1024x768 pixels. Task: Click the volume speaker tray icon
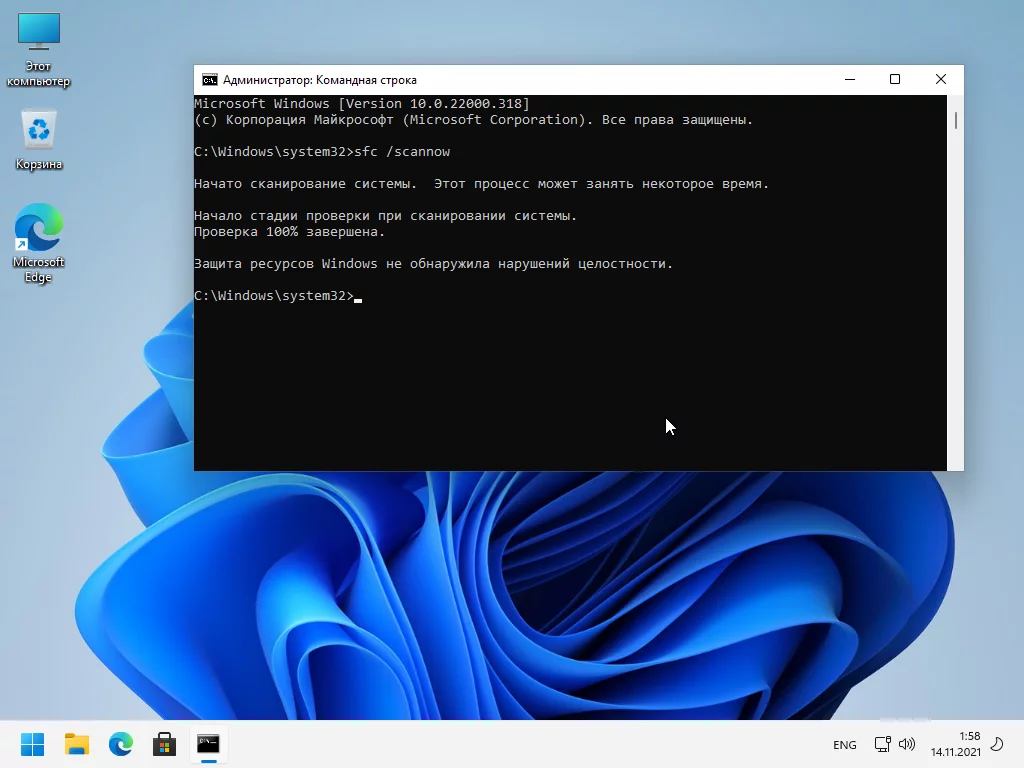point(907,744)
